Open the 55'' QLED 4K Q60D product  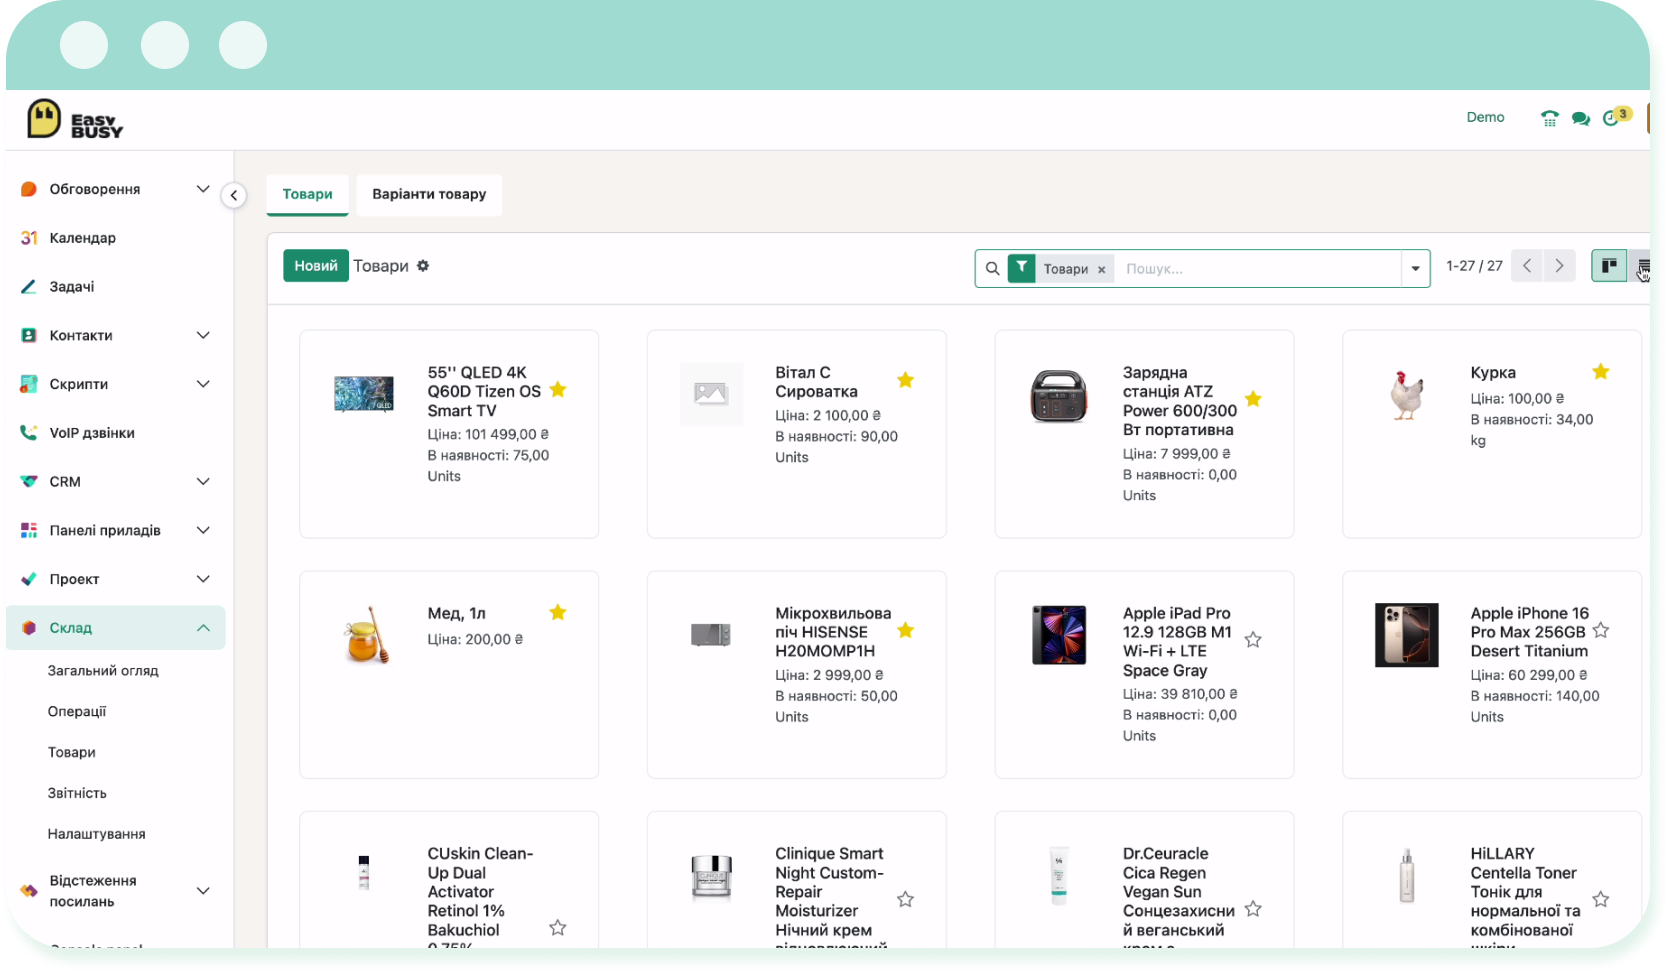[449, 434]
